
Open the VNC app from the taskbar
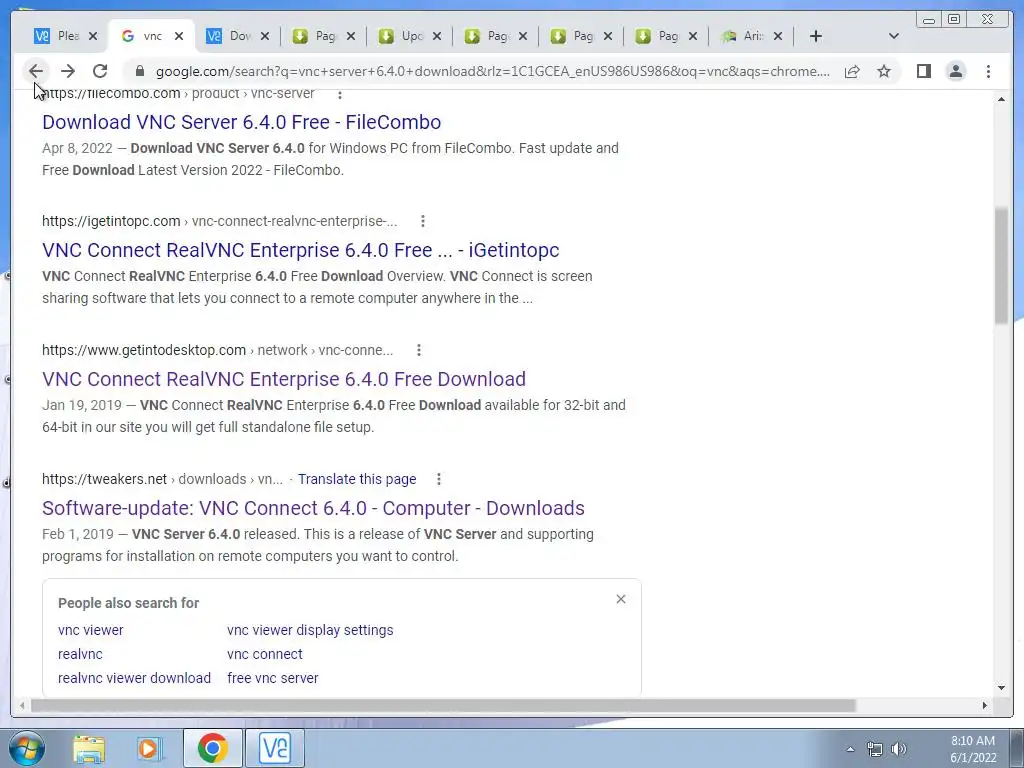click(x=275, y=748)
